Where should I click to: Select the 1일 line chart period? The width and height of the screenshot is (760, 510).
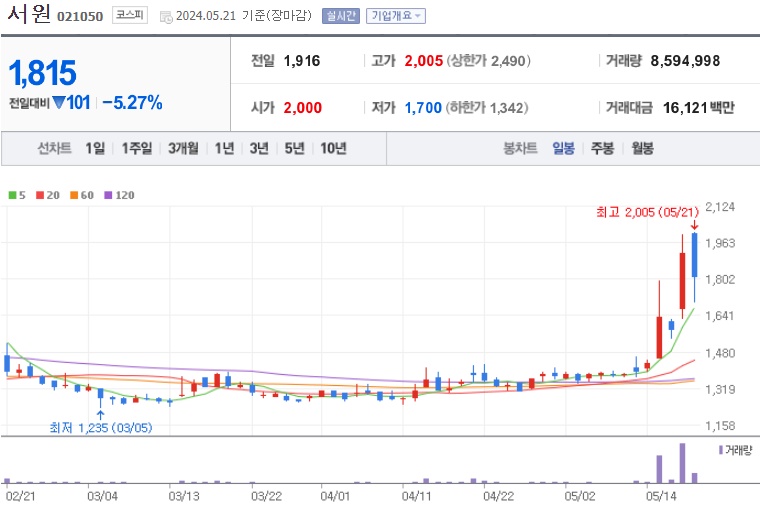pyautogui.click(x=95, y=148)
